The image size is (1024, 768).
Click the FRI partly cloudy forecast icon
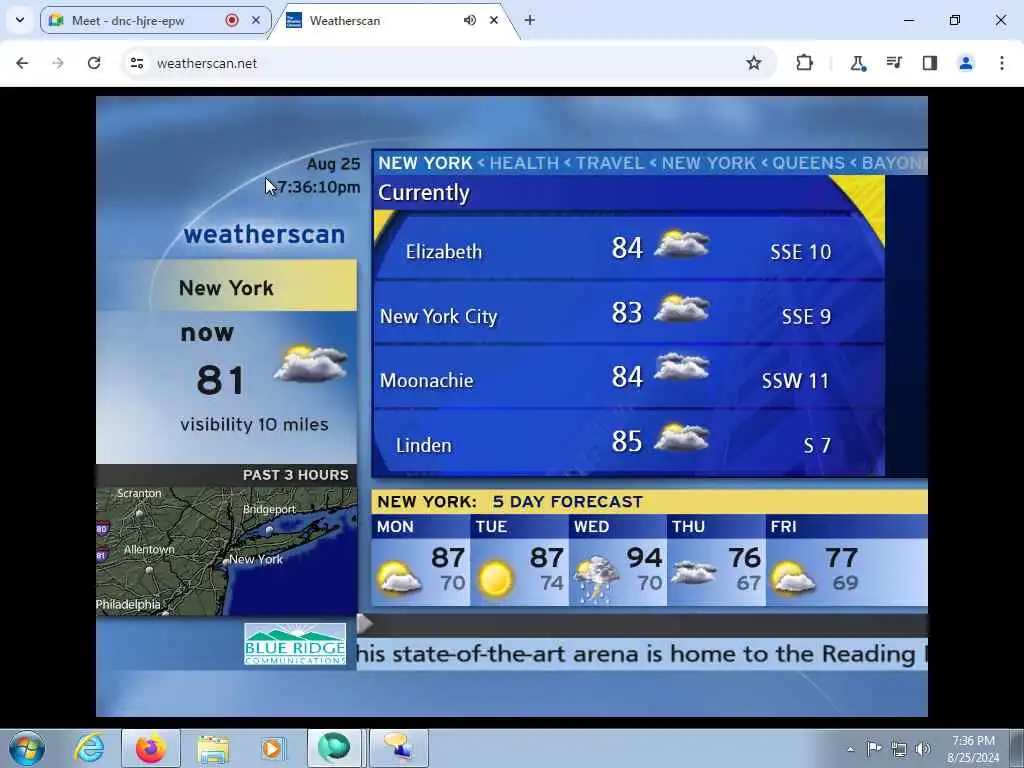point(793,578)
